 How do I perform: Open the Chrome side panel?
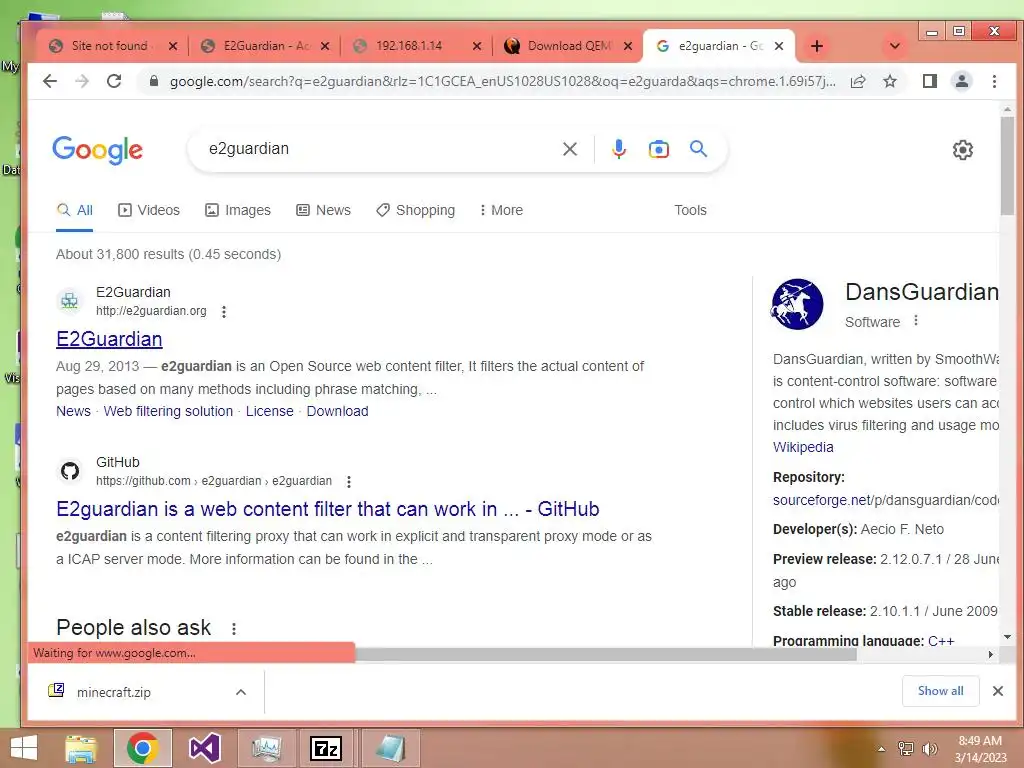point(929,81)
